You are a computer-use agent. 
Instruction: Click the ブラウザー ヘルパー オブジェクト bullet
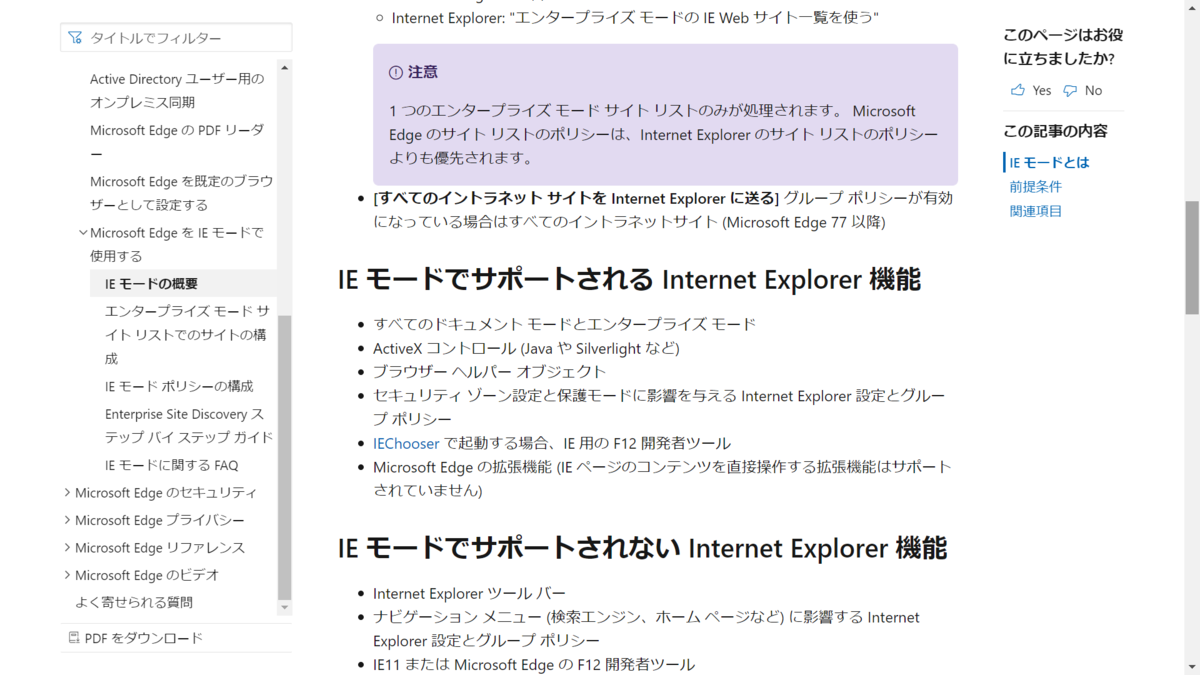tap(490, 372)
